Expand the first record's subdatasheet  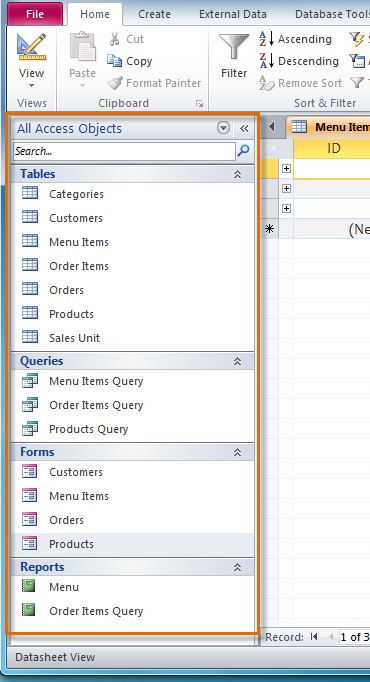286,168
